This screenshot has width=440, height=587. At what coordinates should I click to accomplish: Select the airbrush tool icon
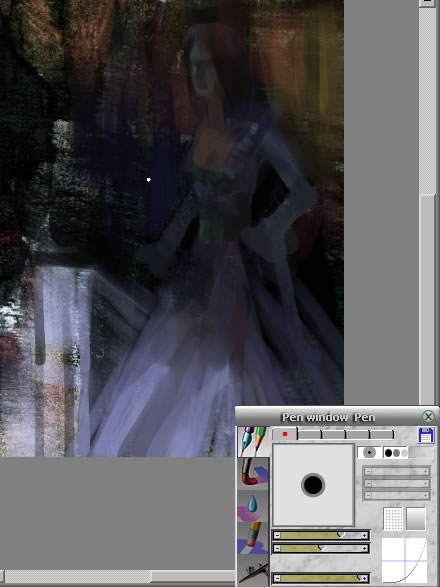[253, 570]
